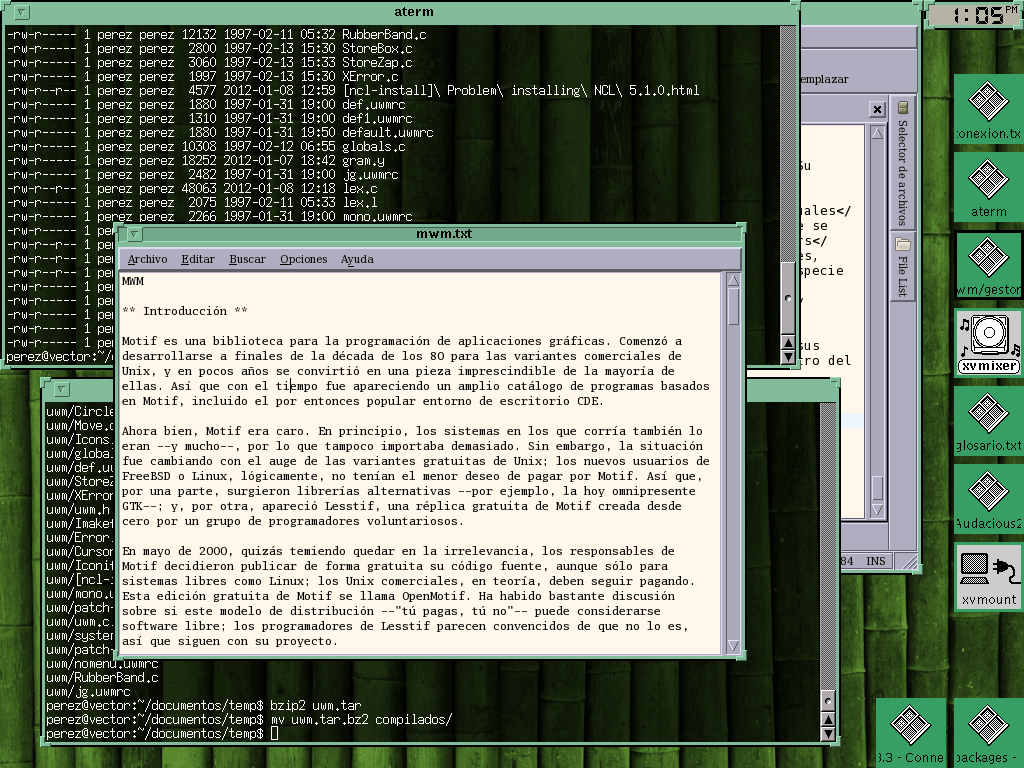
Task: Click gram.y in the file listing
Action: point(363,161)
